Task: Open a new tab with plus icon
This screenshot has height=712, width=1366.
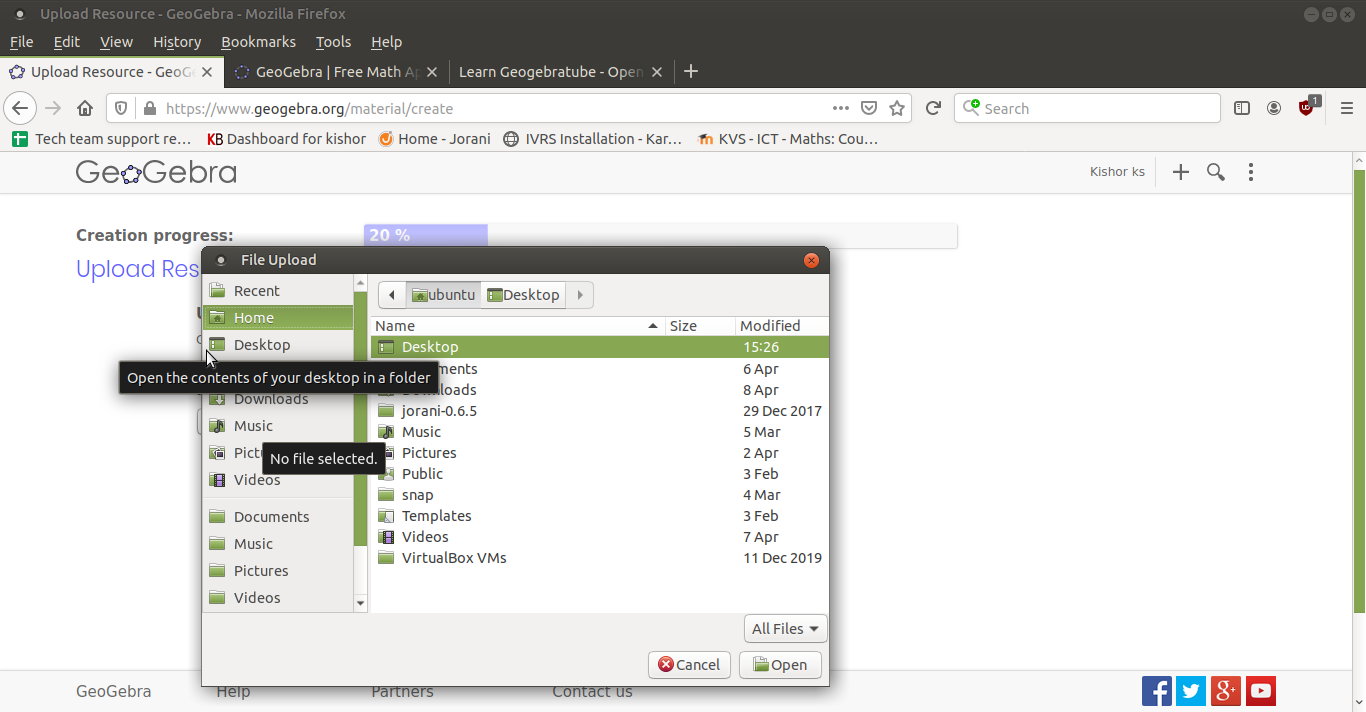Action: pos(690,71)
